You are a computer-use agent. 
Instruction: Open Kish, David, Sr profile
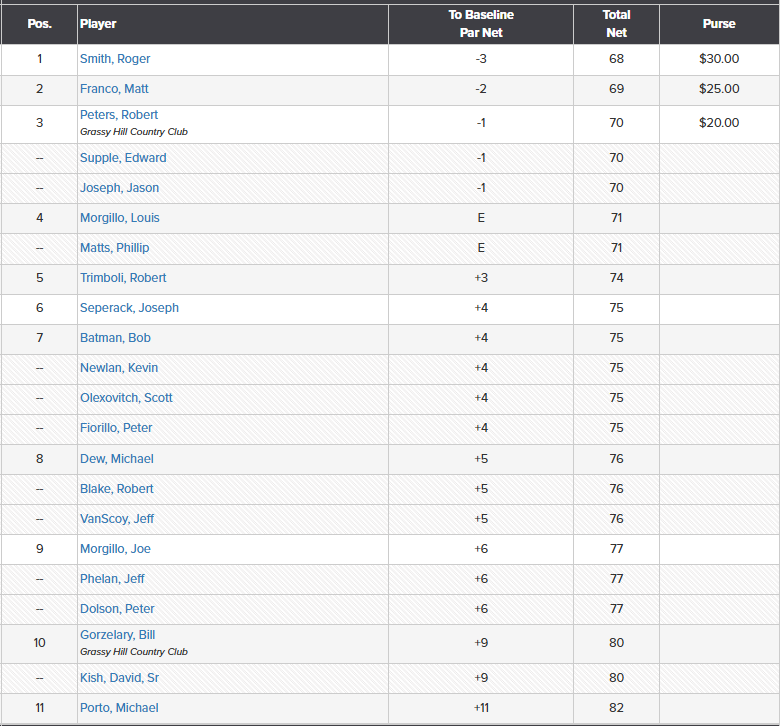(x=120, y=678)
